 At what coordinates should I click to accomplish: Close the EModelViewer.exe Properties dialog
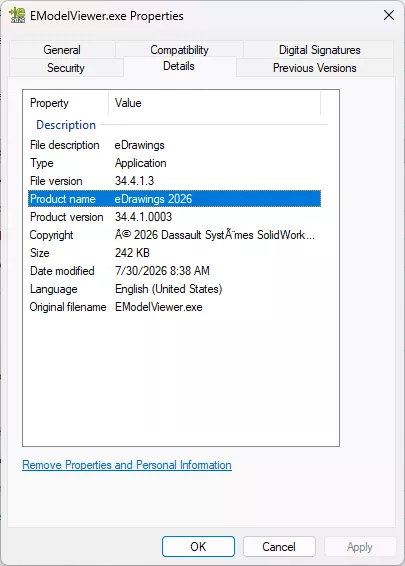pos(389,15)
